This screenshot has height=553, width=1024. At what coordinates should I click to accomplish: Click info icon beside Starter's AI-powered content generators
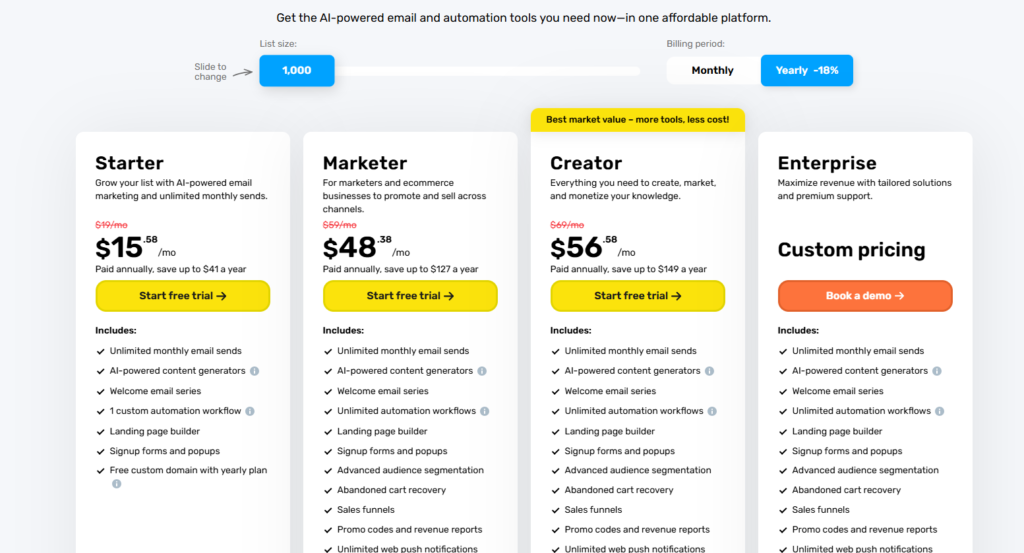254,371
